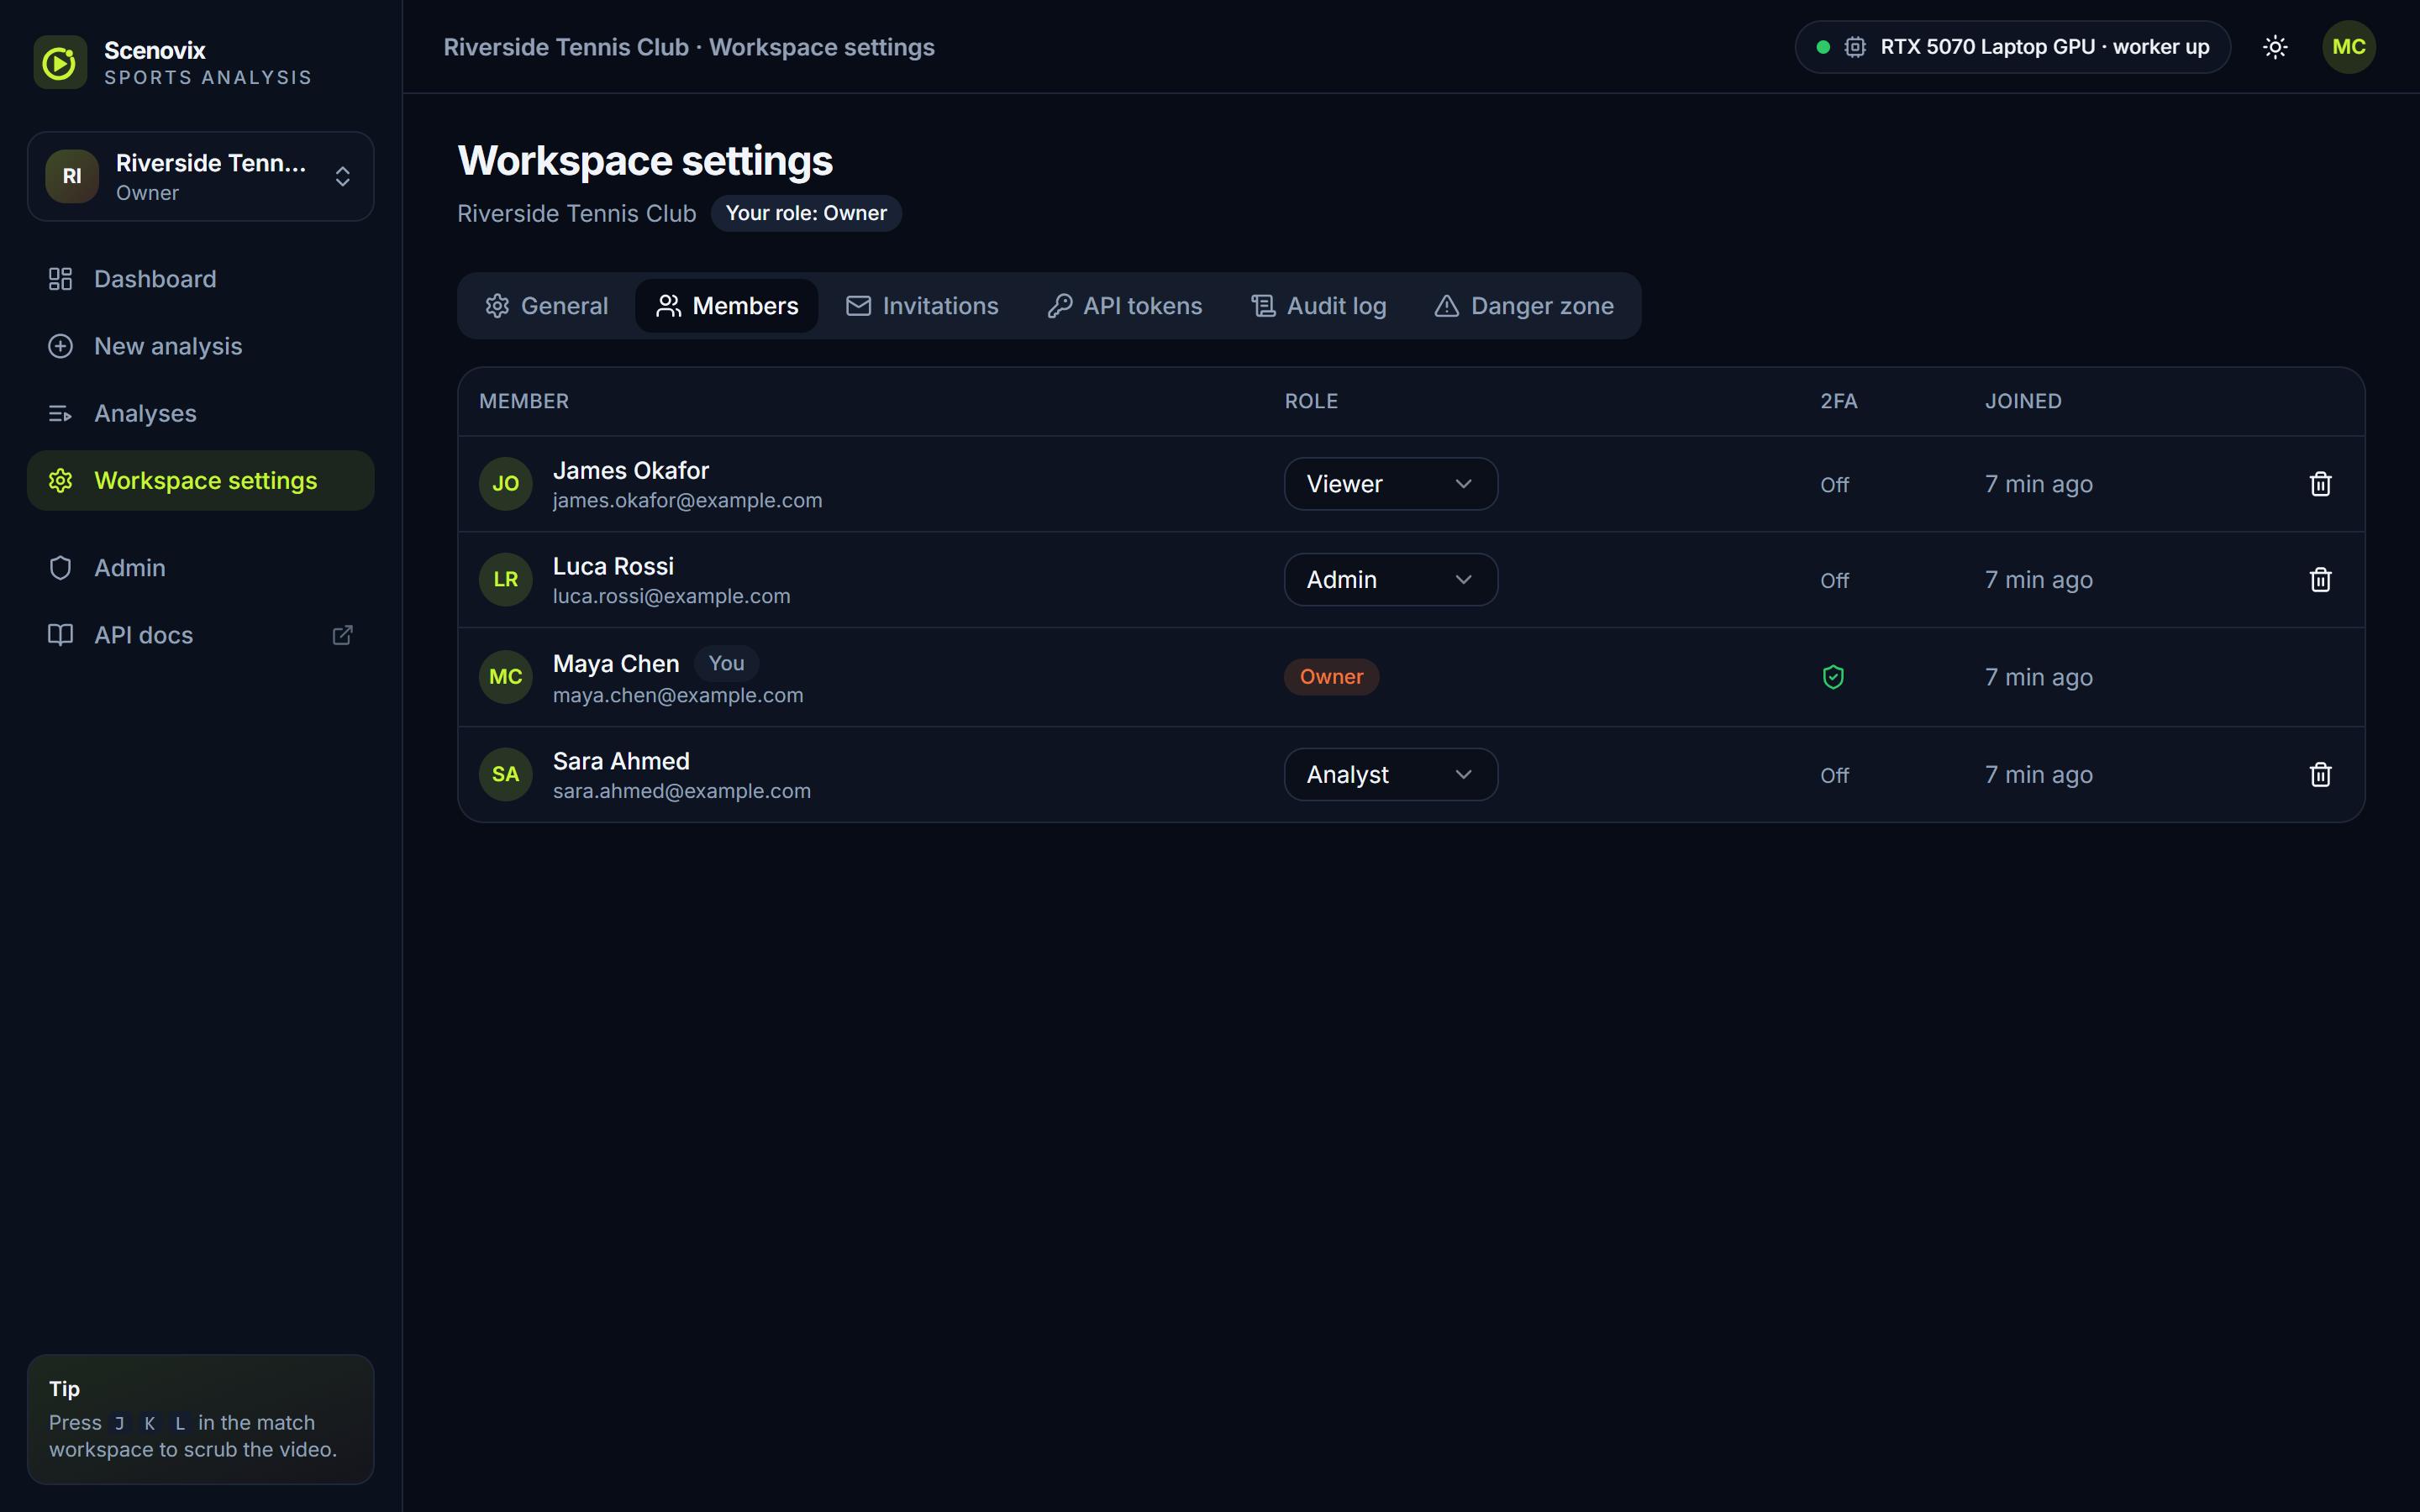2420x1512 pixels.
Task: Click the 'Your role: Owner' badge
Action: pyautogui.click(x=806, y=213)
